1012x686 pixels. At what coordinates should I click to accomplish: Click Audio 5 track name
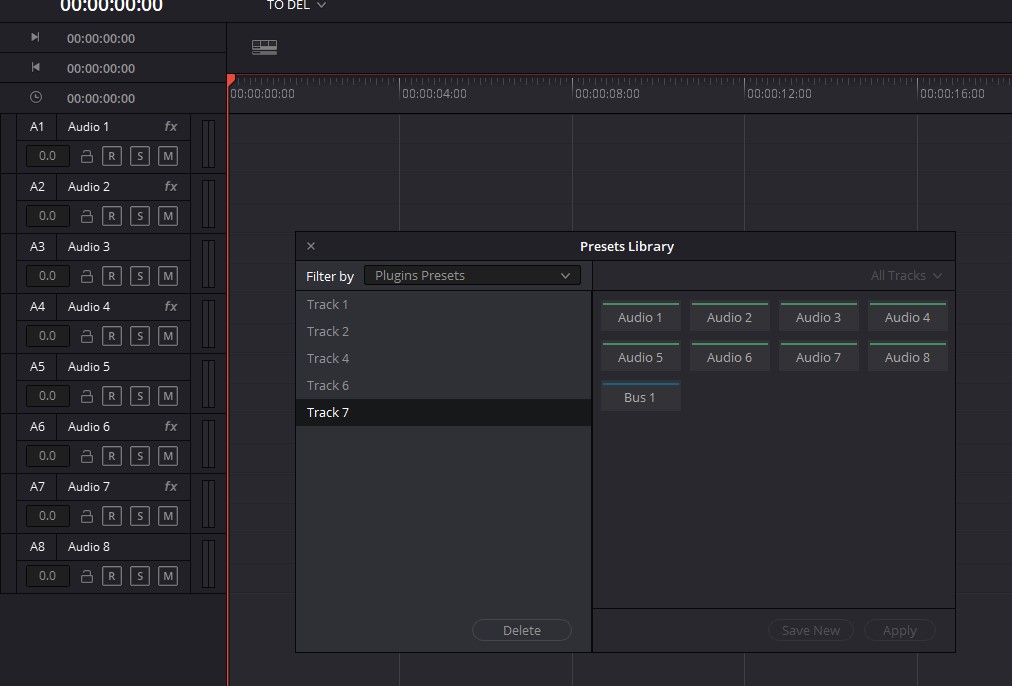tap(89, 367)
